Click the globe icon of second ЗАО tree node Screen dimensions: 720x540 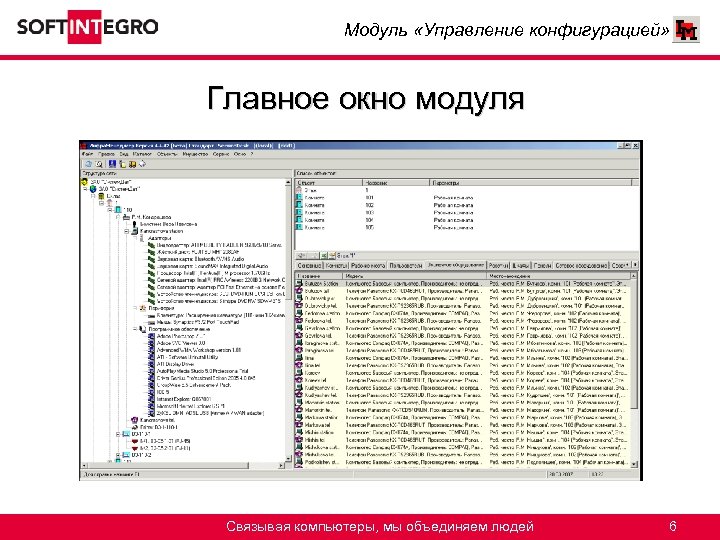(x=93, y=189)
